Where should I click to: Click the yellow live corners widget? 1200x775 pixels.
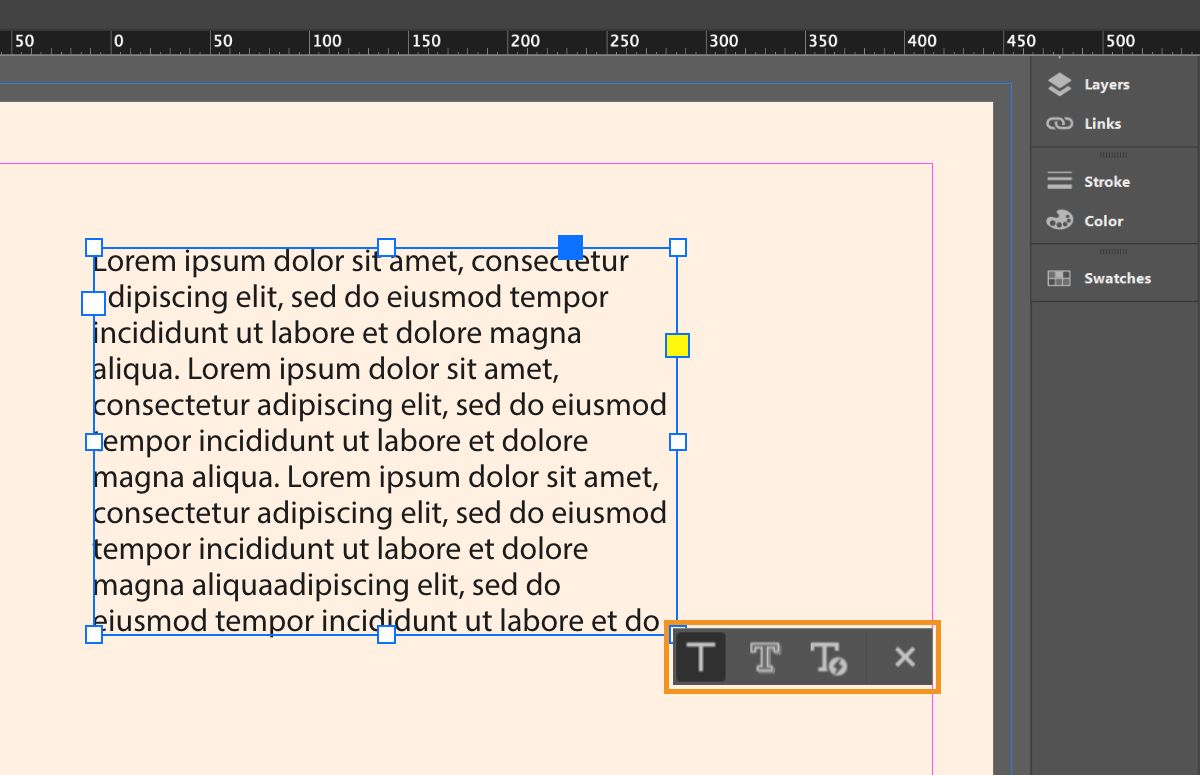677,345
